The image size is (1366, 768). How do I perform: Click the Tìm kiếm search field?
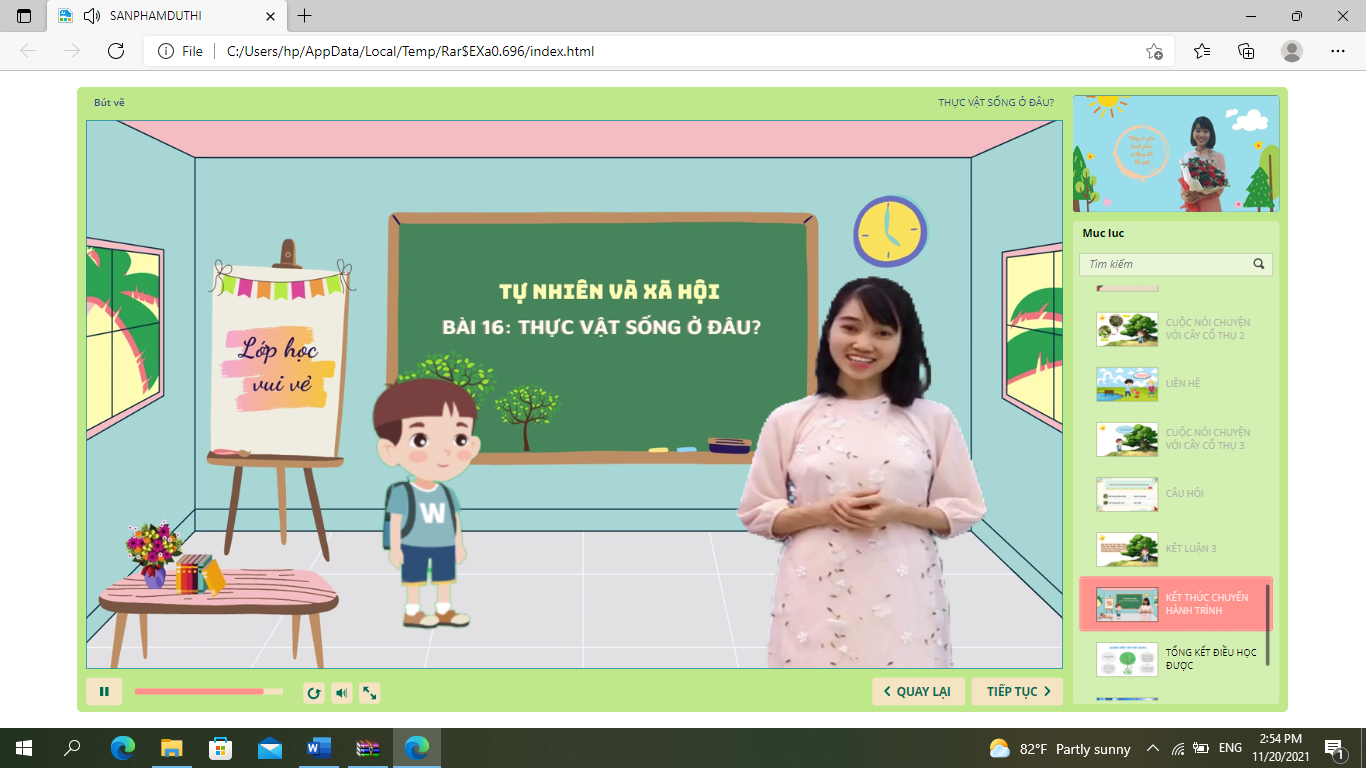point(1164,264)
